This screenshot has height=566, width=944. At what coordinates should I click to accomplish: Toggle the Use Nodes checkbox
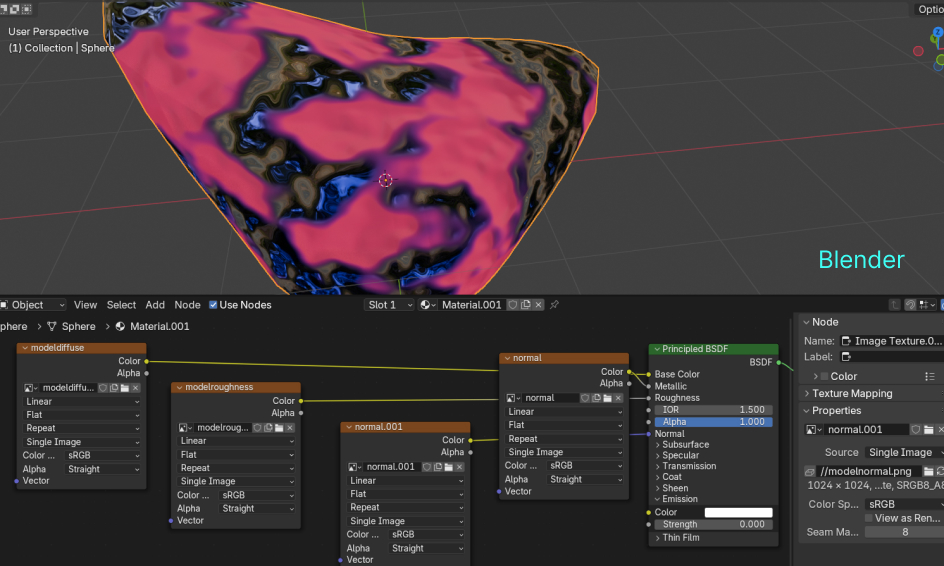point(212,305)
